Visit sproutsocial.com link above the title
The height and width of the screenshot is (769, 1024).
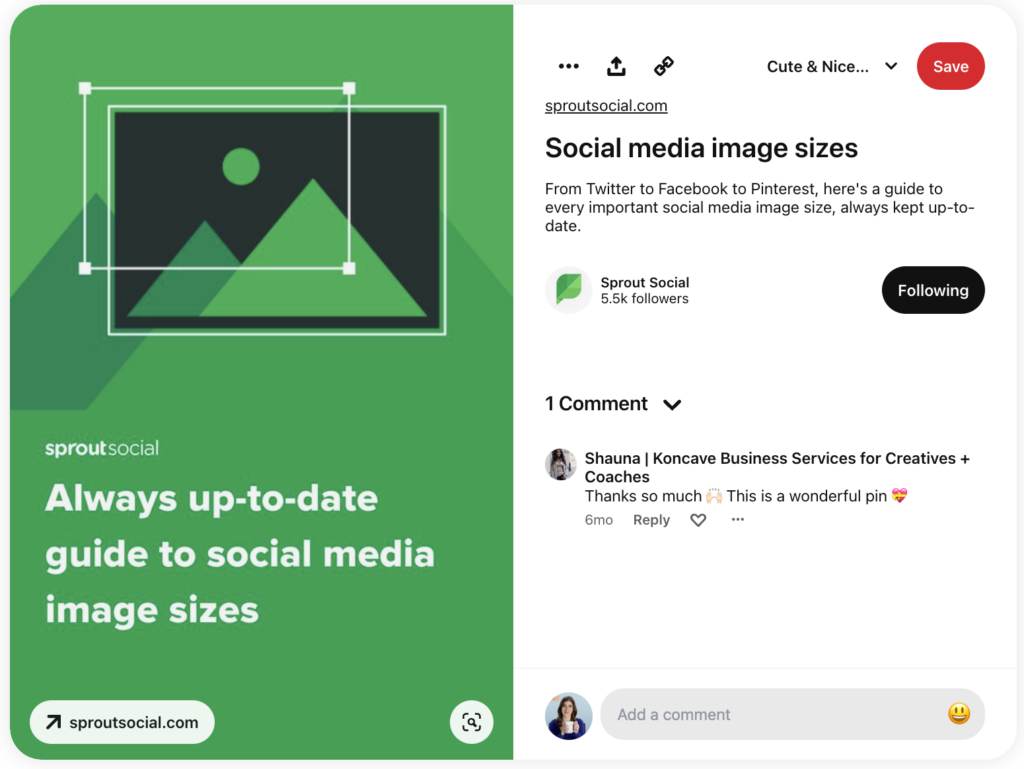[x=606, y=106]
